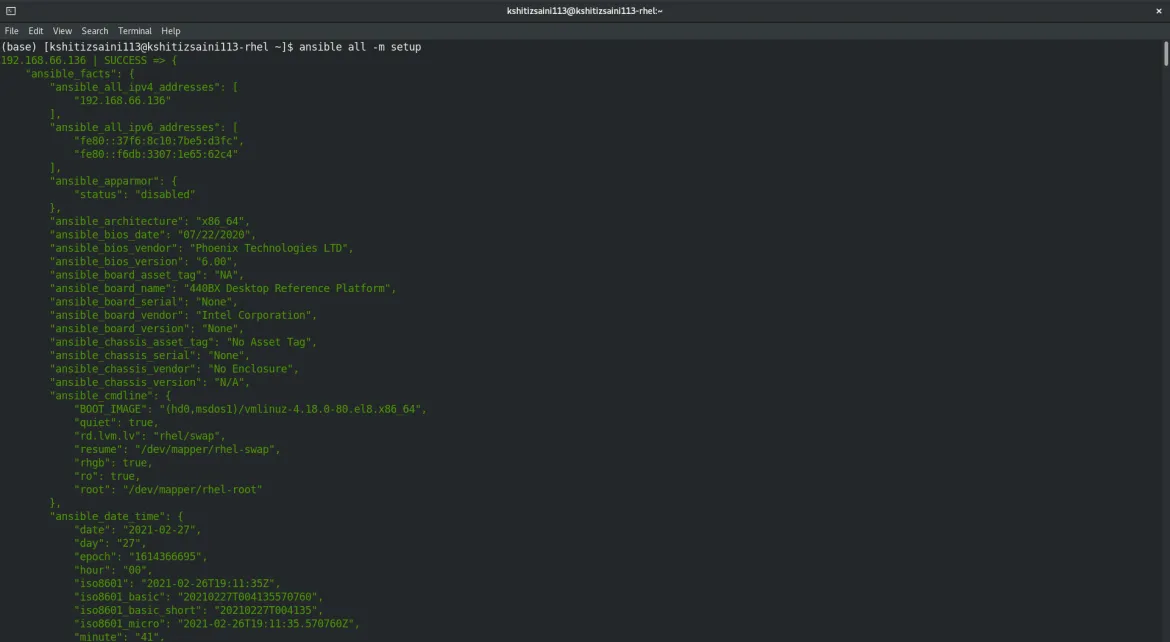Click the "BOOT_IMAGE" vmlinuz line

(250, 409)
